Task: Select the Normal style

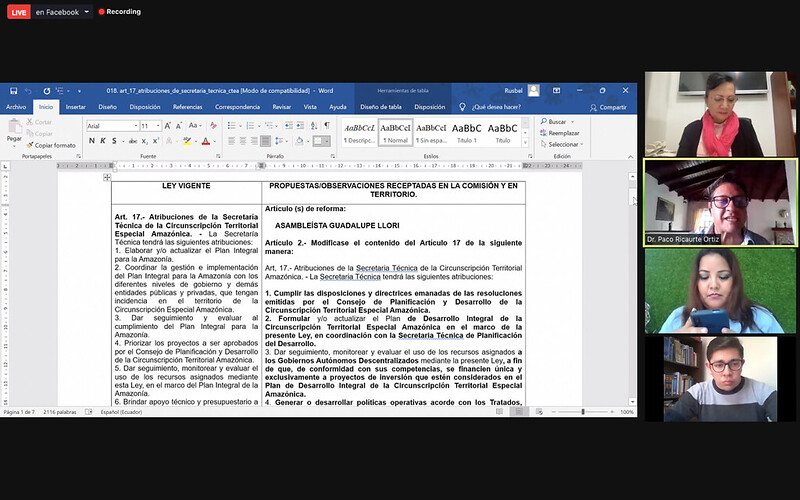Action: pyautogui.click(x=395, y=133)
